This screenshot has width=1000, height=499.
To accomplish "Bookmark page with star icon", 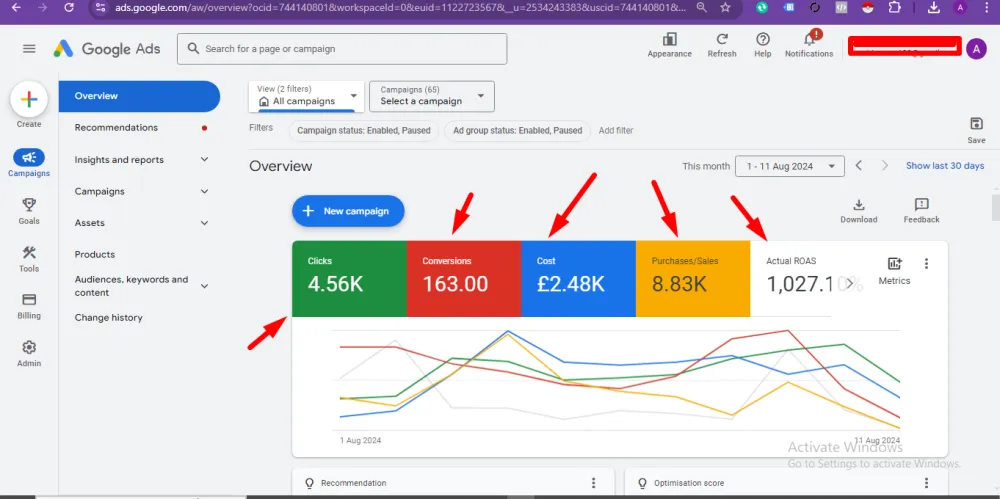I will 725,8.
